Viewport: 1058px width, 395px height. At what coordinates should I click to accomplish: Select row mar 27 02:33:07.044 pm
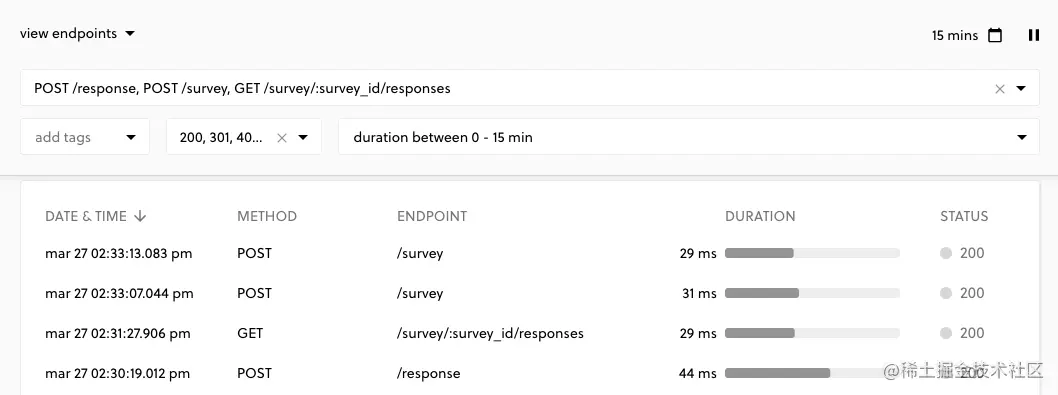(x=530, y=293)
